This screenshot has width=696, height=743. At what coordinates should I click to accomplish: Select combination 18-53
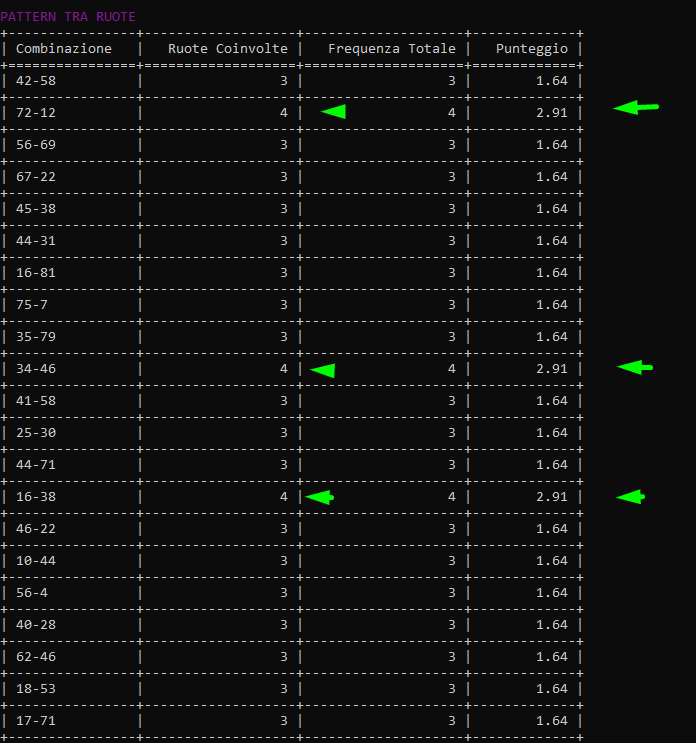36,689
